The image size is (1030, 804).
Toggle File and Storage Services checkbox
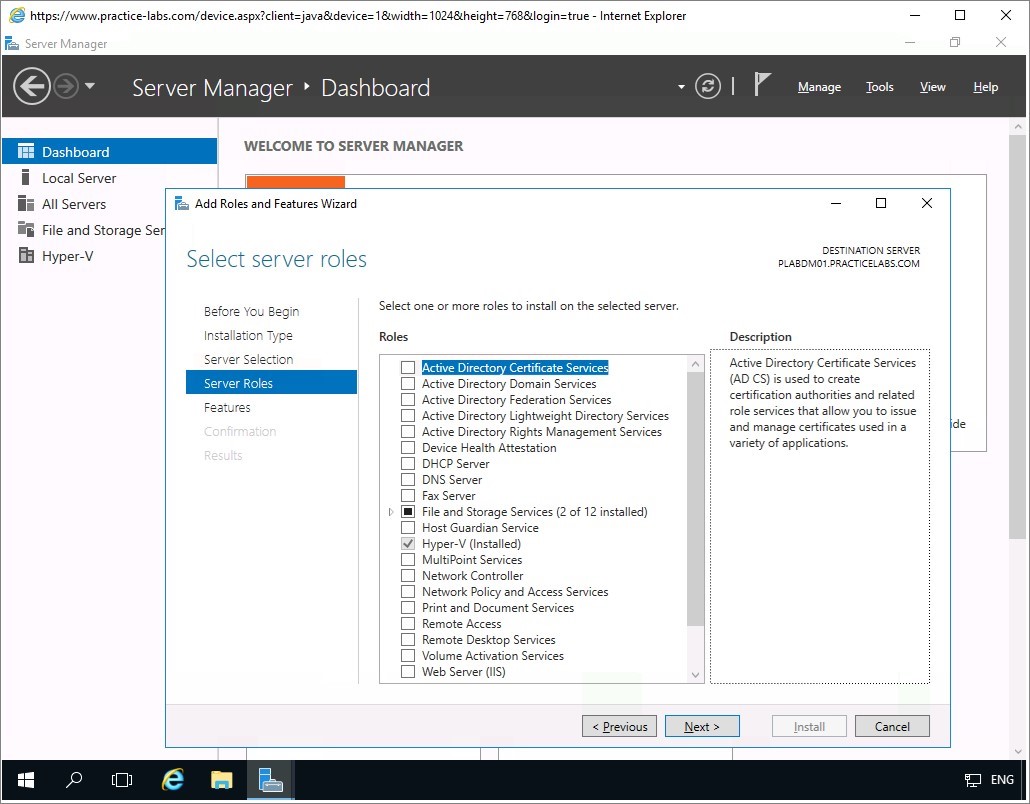click(408, 512)
